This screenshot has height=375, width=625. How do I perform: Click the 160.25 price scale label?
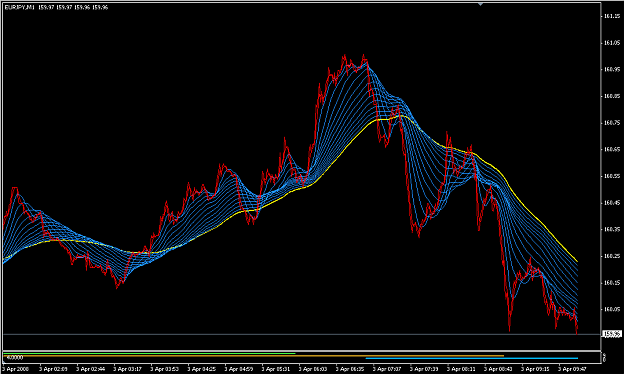coord(612,256)
